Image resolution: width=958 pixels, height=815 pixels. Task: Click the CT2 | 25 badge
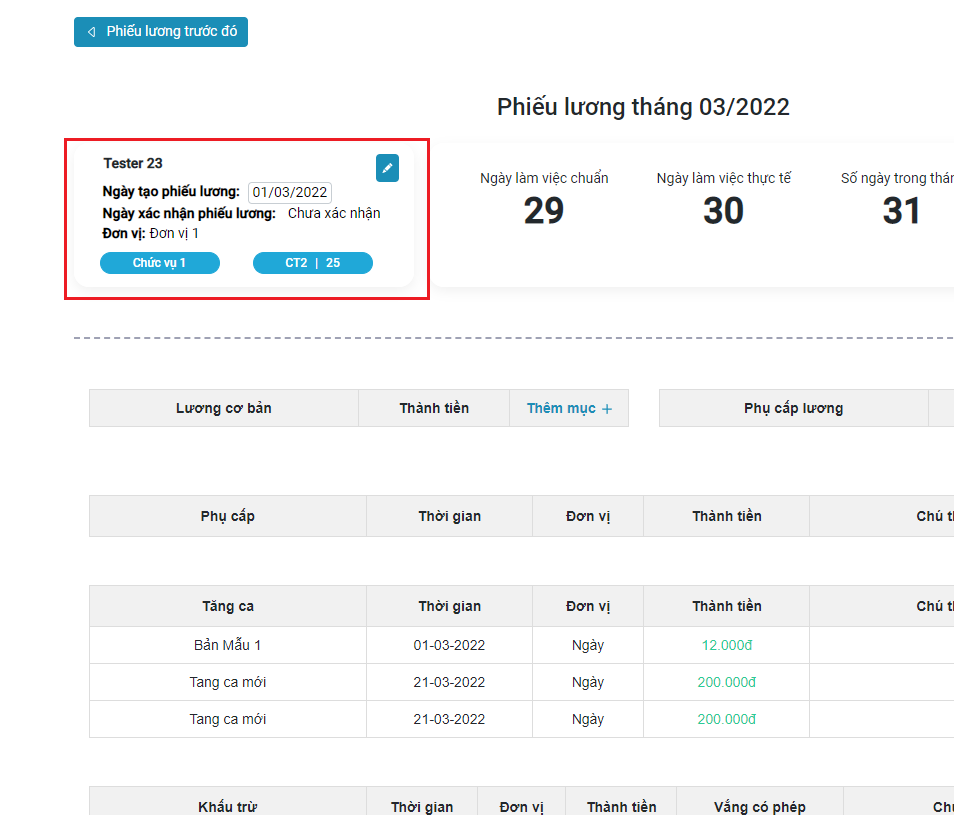[x=313, y=263]
